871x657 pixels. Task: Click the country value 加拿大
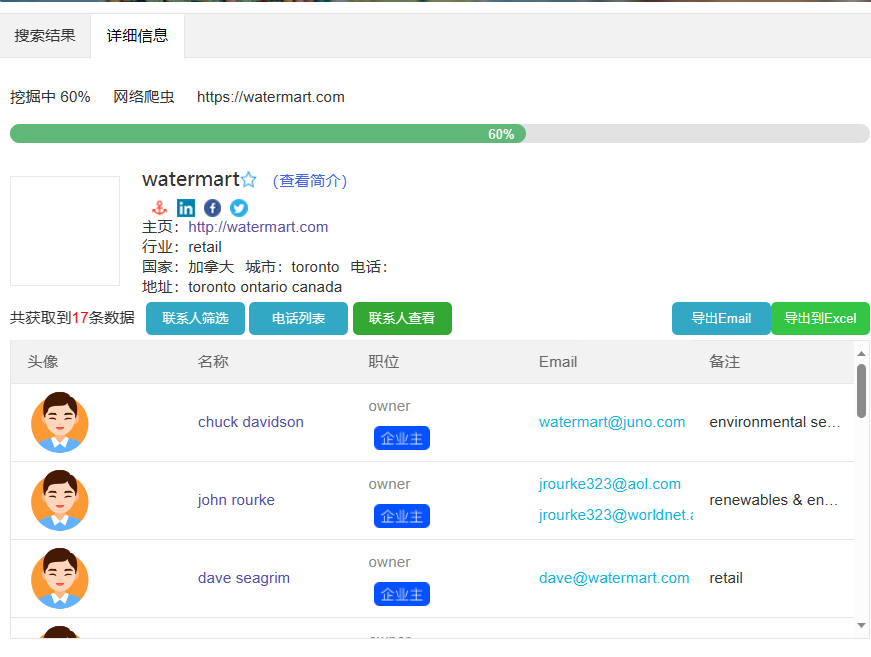211,267
